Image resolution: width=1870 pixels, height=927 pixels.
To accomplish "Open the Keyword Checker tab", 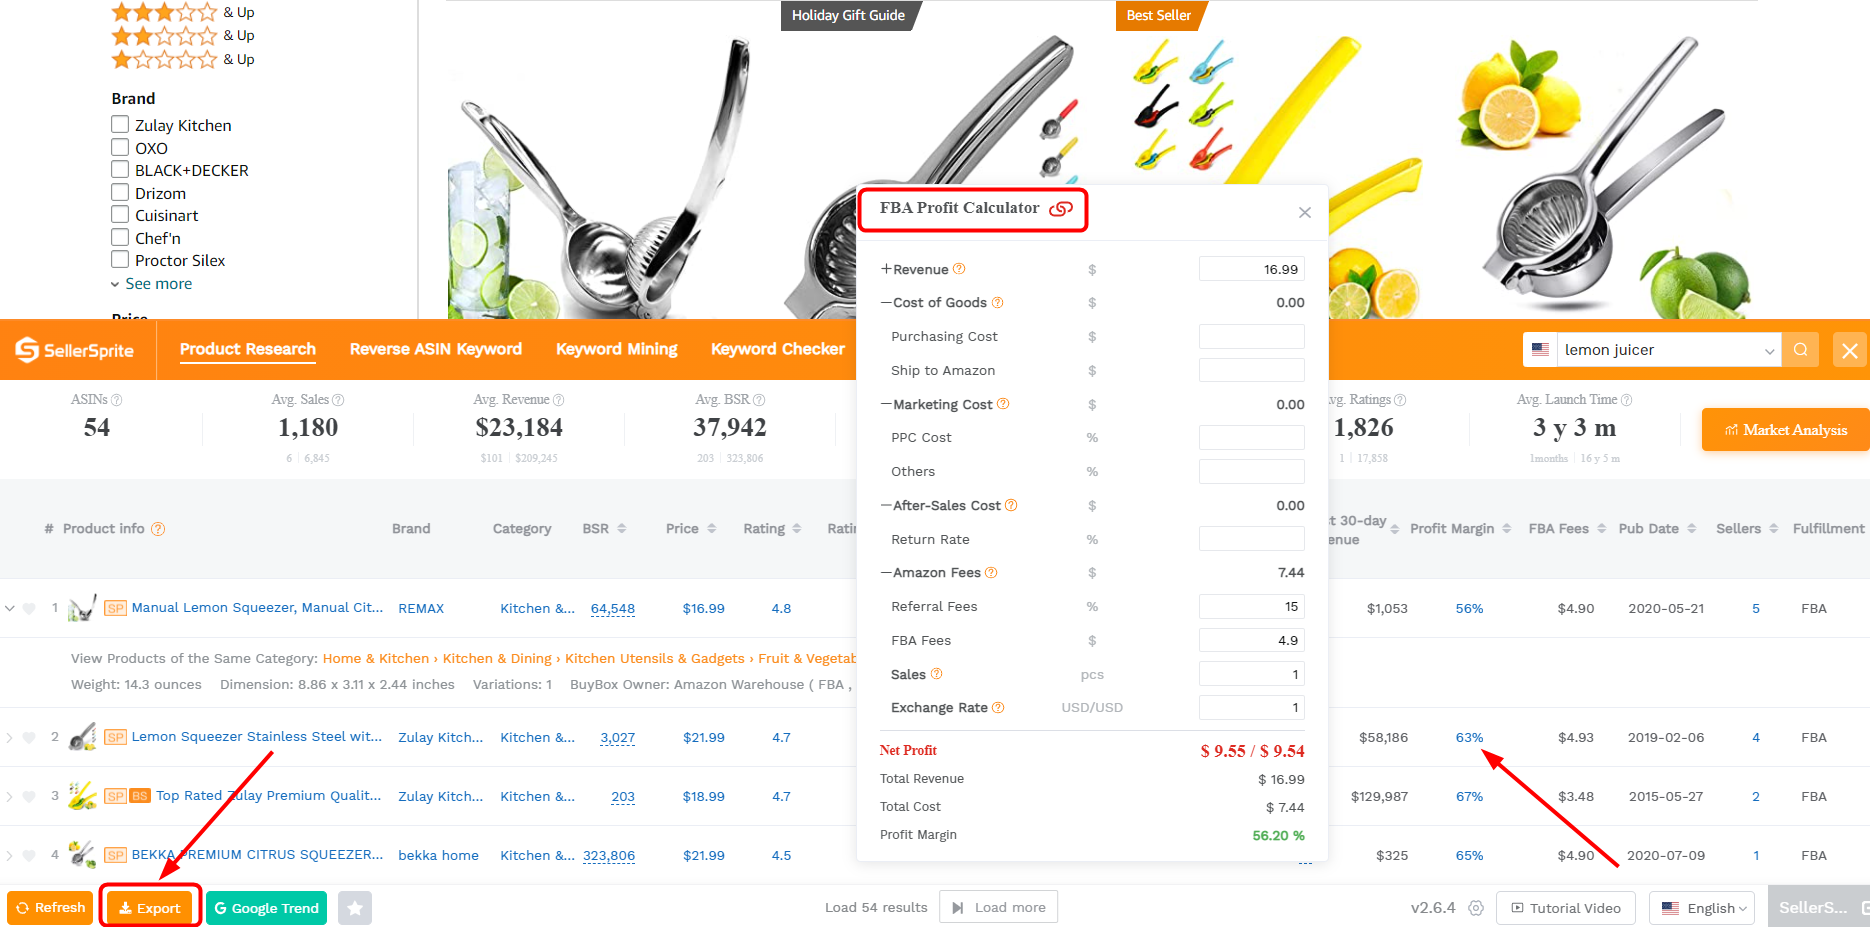I will click(778, 349).
